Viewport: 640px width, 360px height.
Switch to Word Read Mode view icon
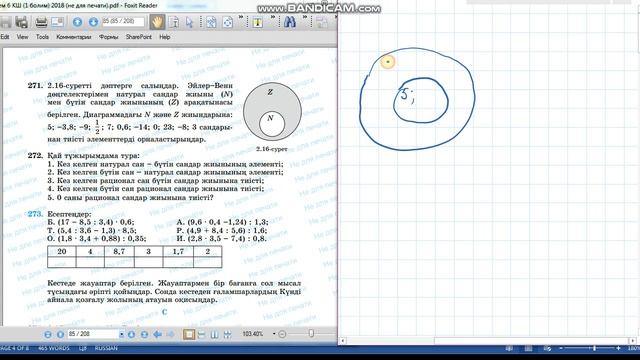(x=509, y=348)
